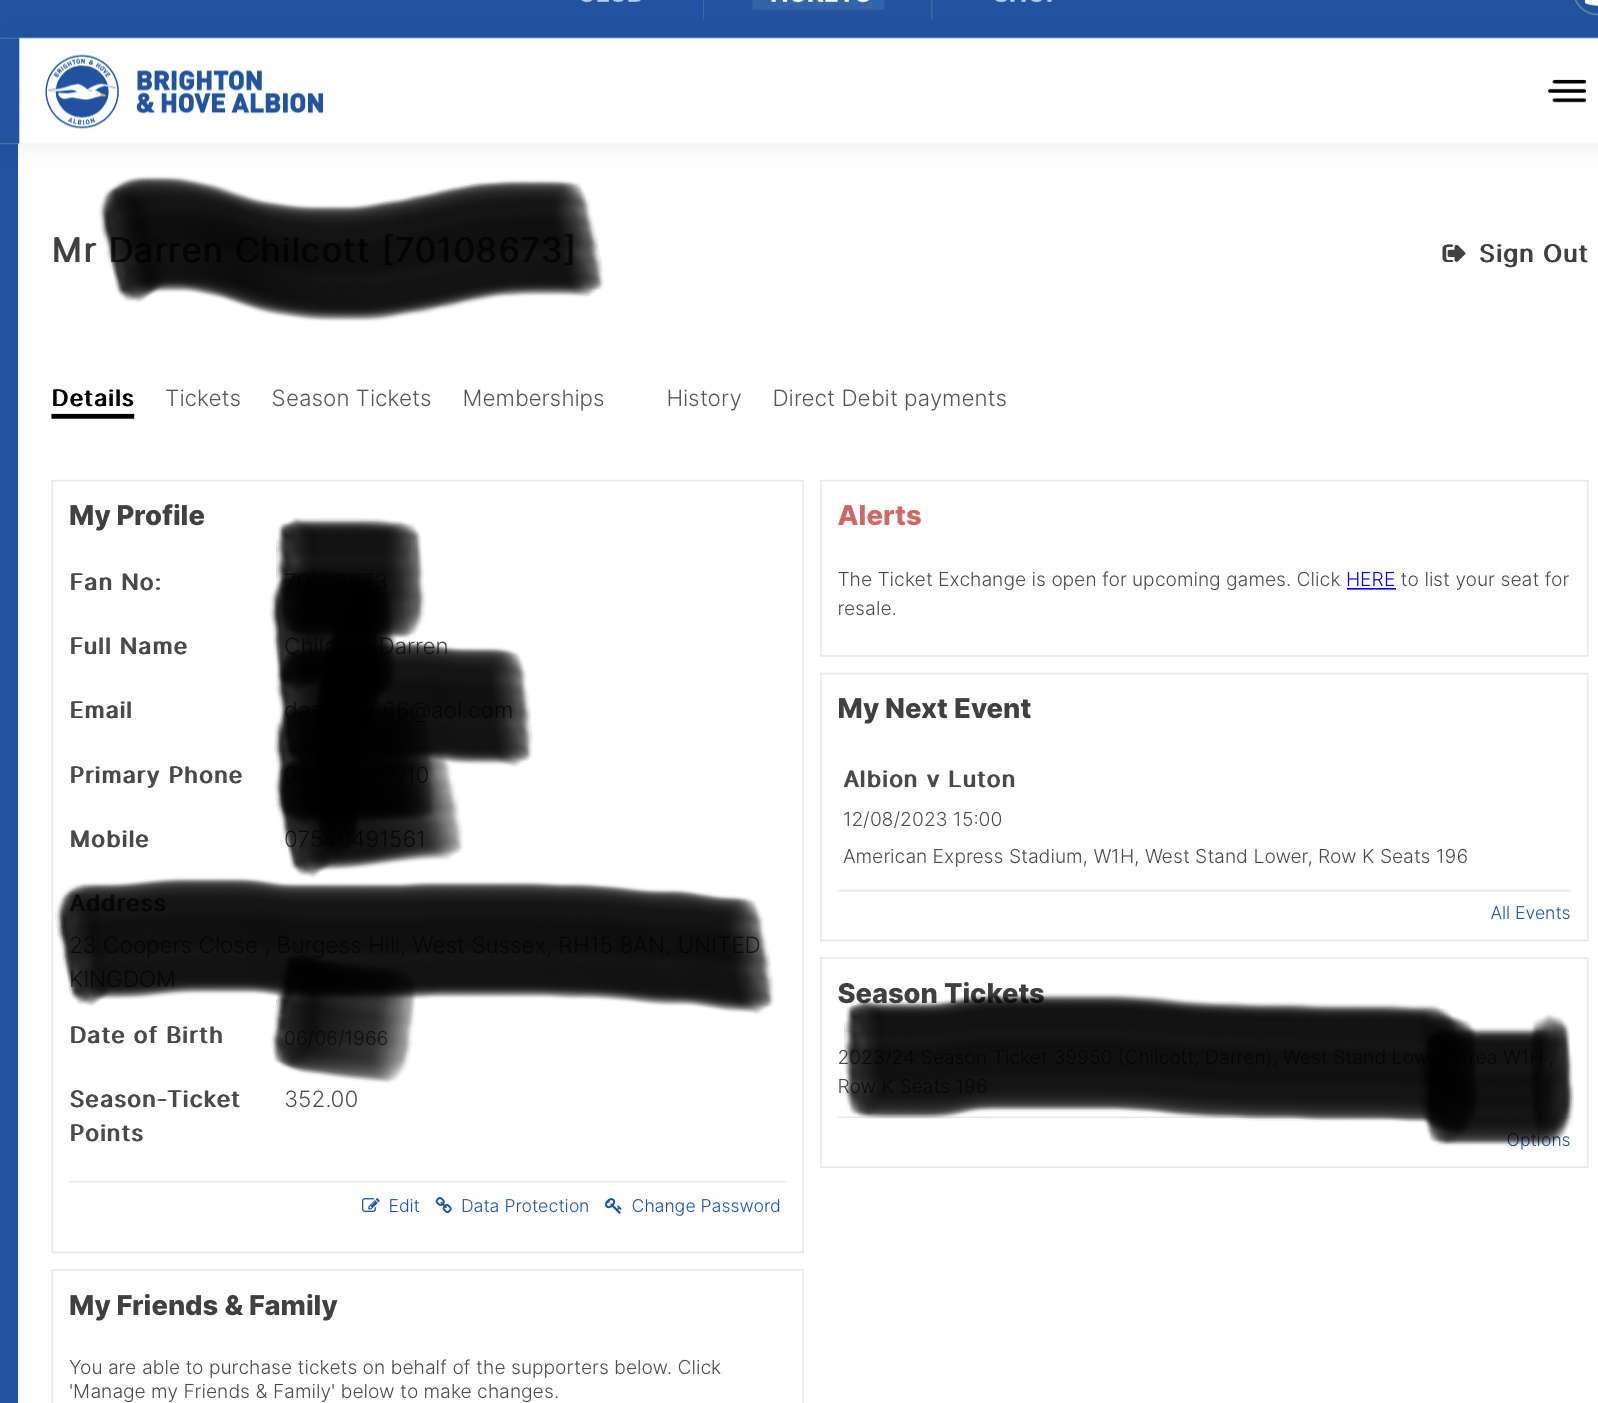Click the Change Password key icon

coord(613,1205)
